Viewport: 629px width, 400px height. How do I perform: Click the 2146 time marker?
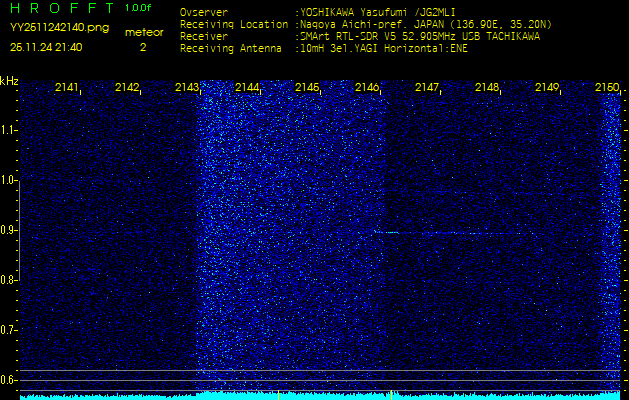(367, 87)
